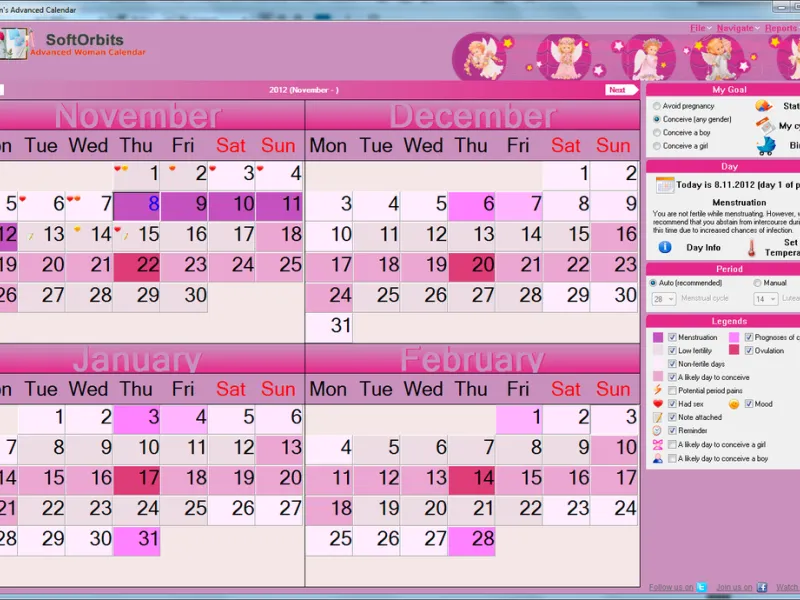The height and width of the screenshot is (600, 800).
Task: Click the Join us on link
Action: coord(734,587)
